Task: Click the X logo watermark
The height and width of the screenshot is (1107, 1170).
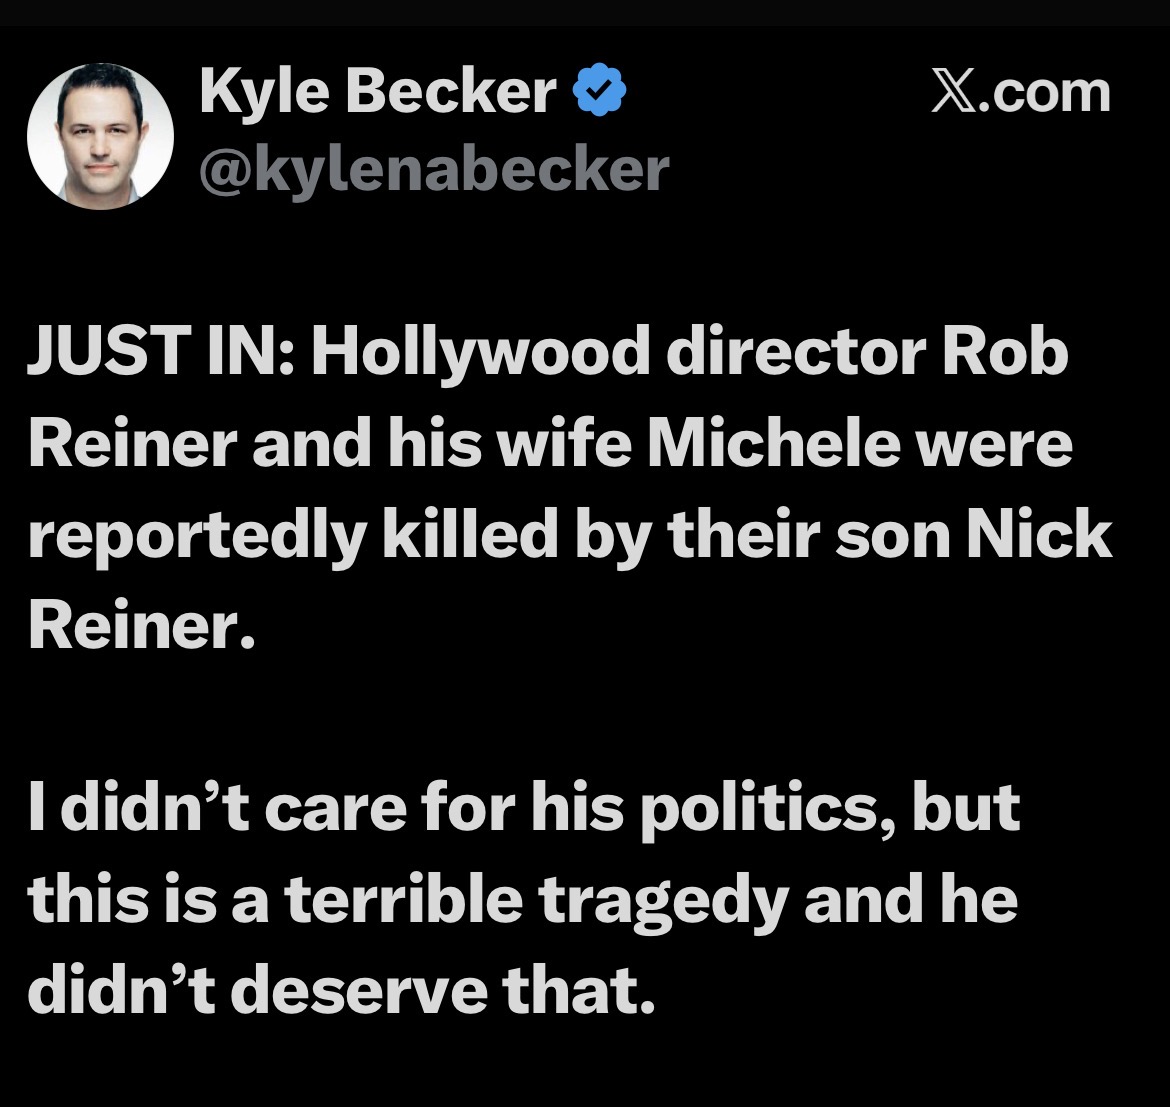Action: [x=953, y=92]
